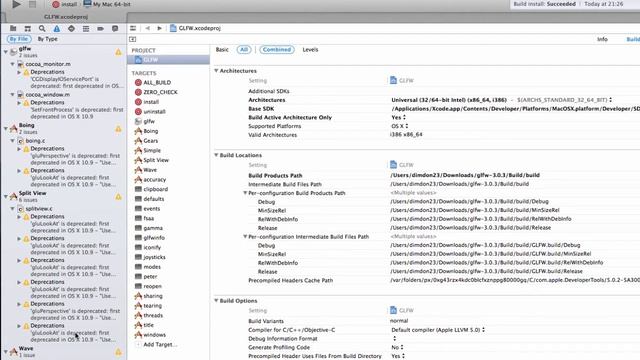Collapse the Architectures section
This screenshot has width=640, height=360.
216,71
